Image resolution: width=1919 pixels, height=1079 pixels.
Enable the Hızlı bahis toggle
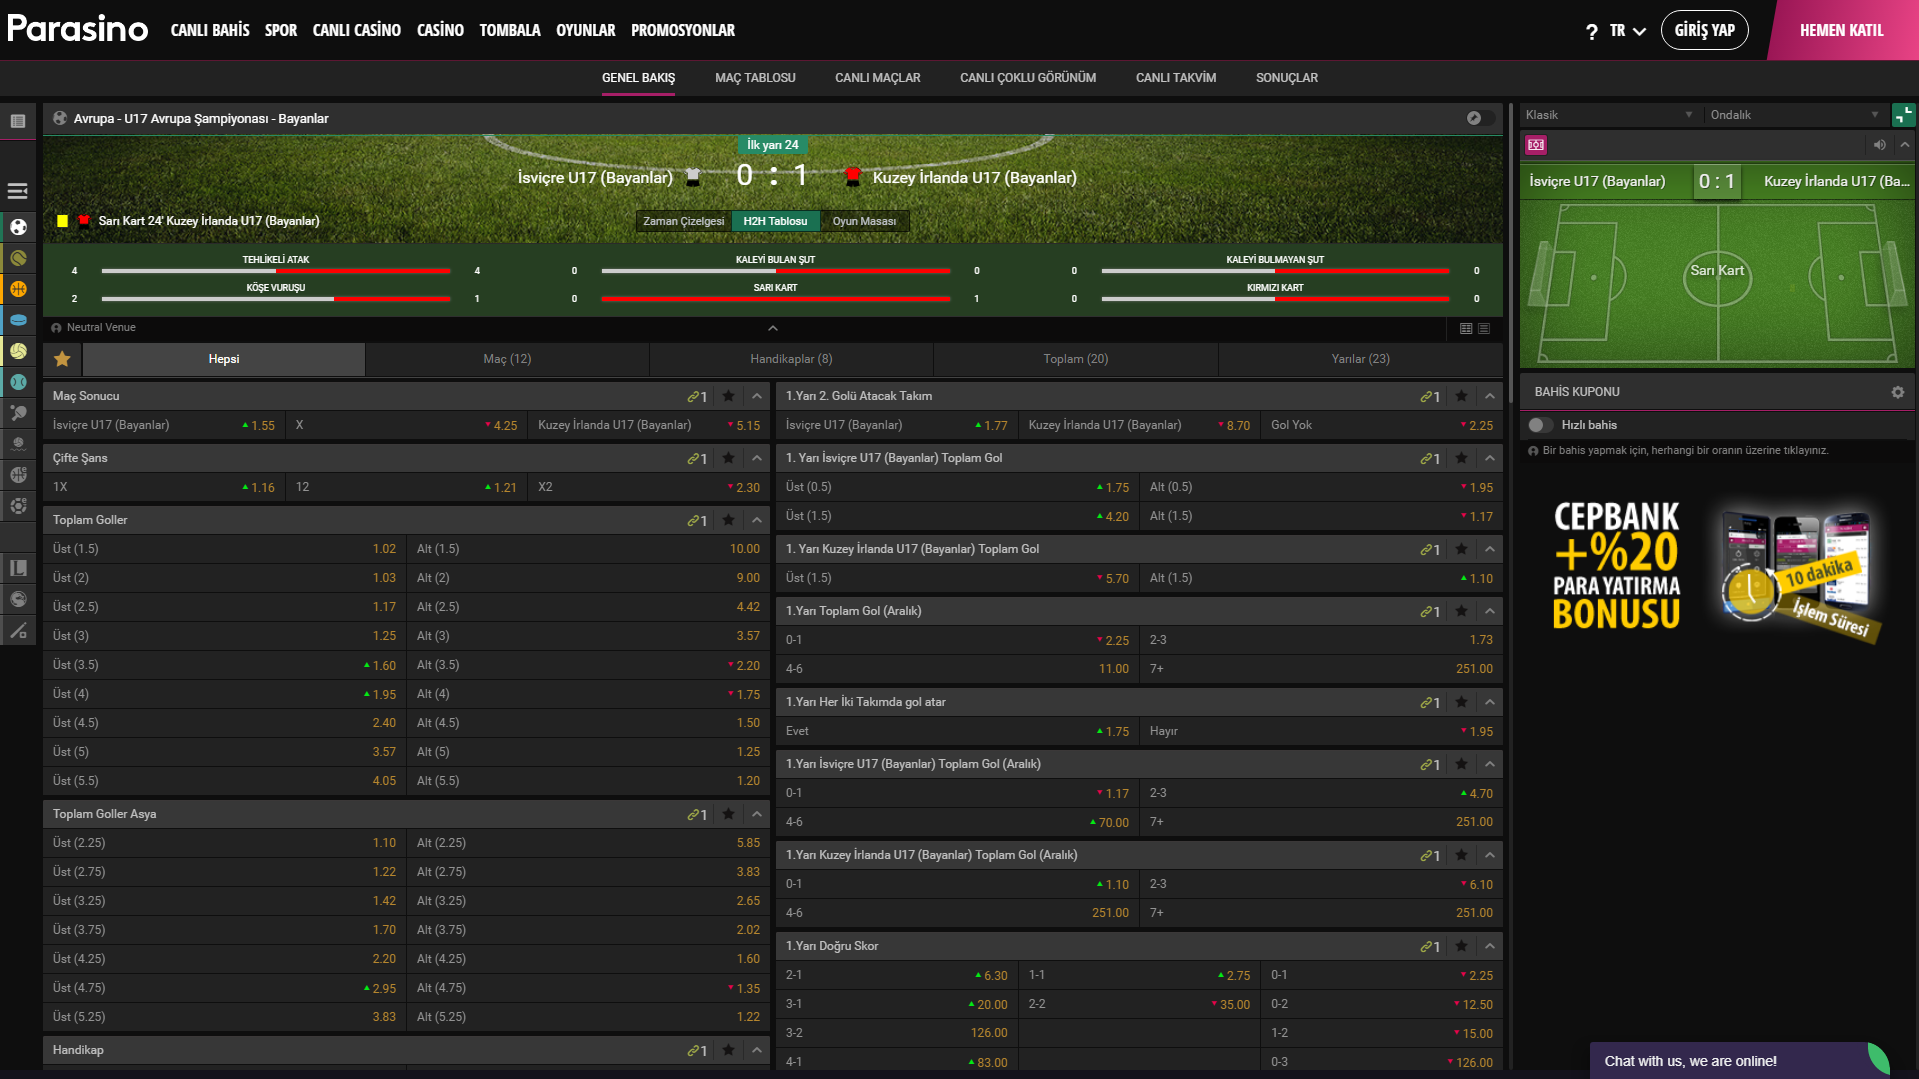[x=1541, y=425]
